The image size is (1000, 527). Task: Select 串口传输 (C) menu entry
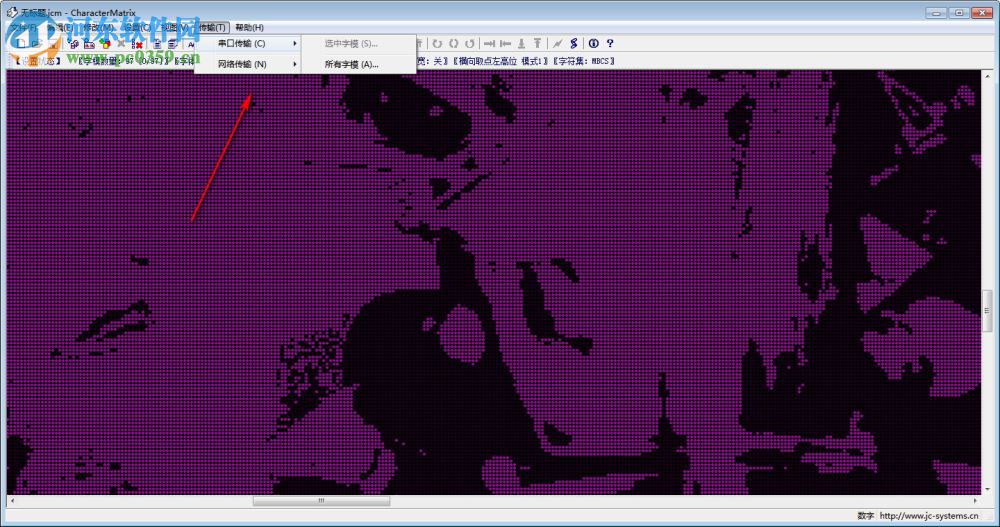(248, 43)
